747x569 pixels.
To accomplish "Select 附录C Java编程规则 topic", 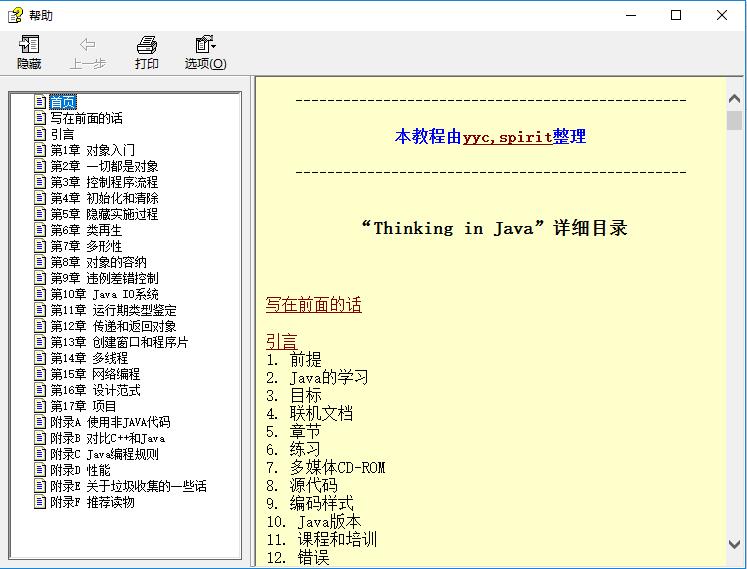I will tap(104, 454).
